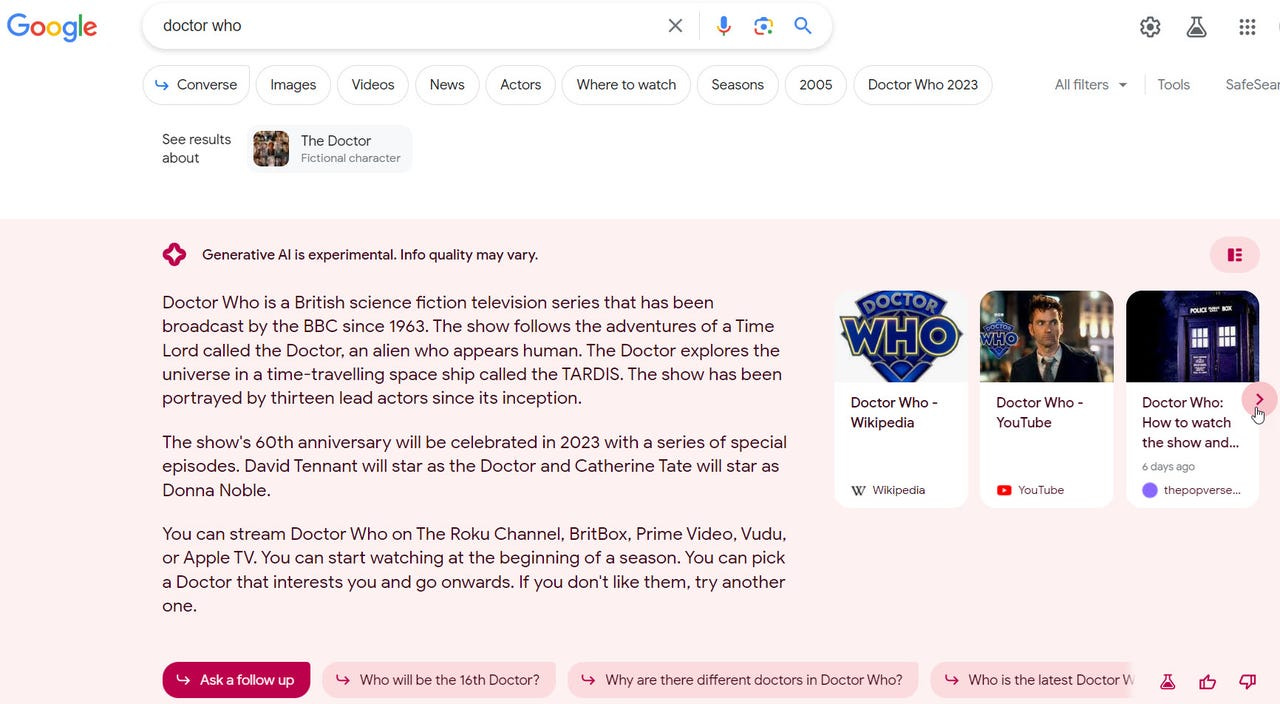Viewport: 1280px width, 704px height.
Task: Open the SafeSearch setting
Action: coord(1252,85)
